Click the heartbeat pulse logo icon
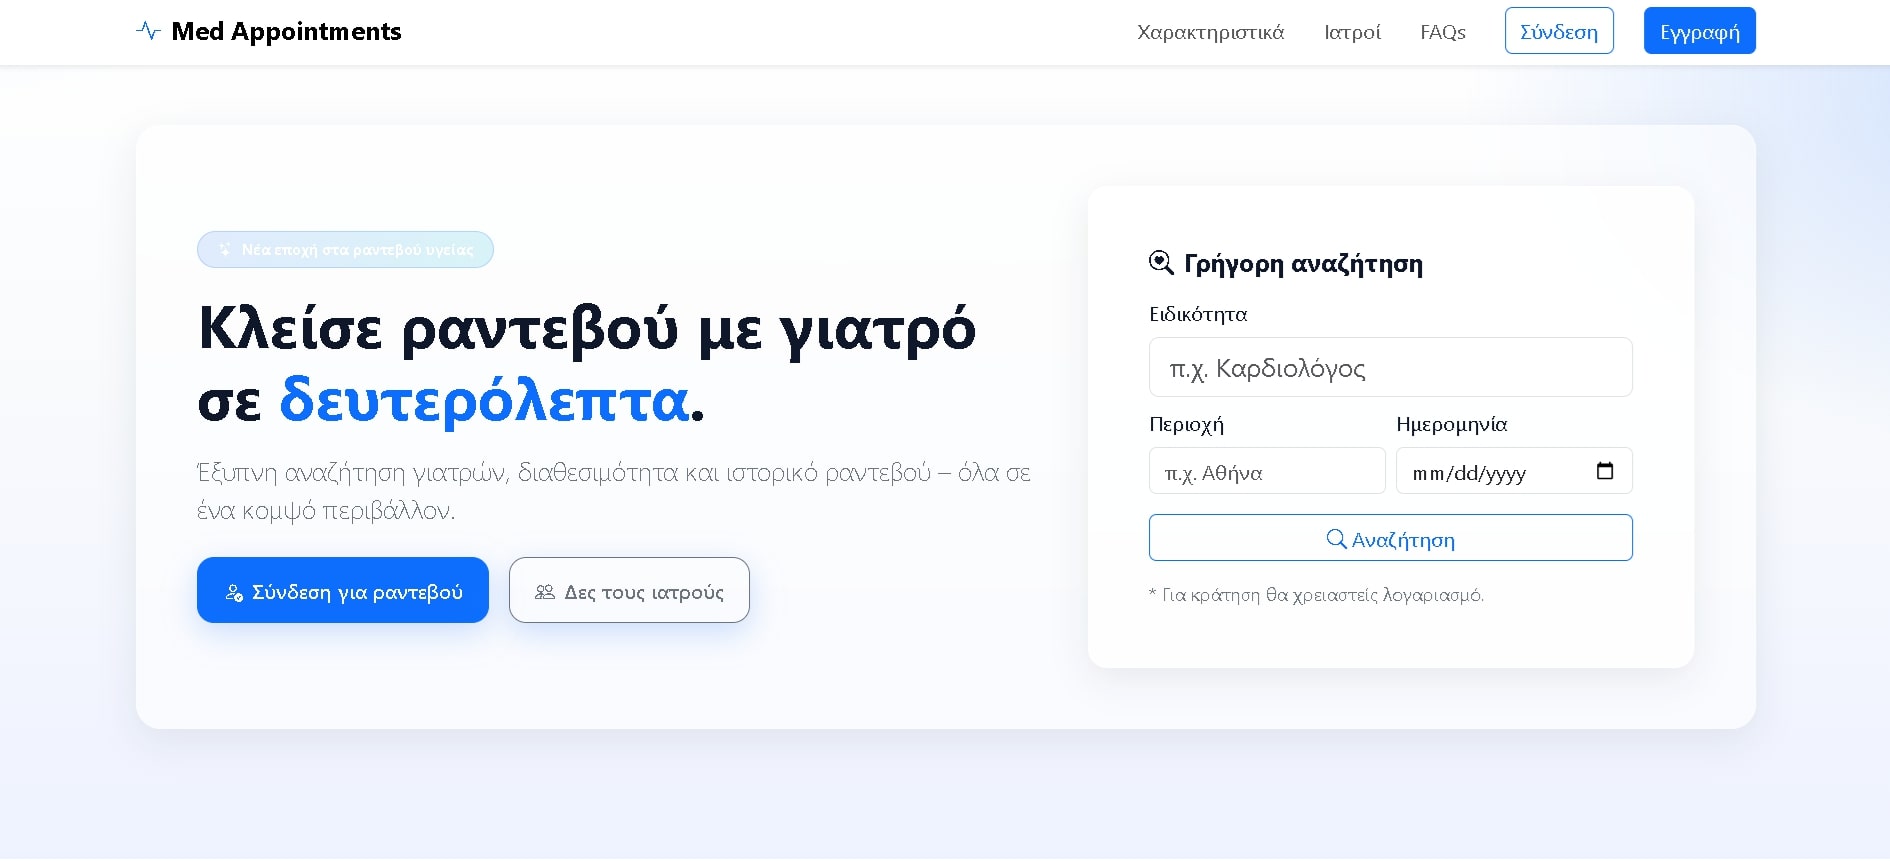 [148, 31]
